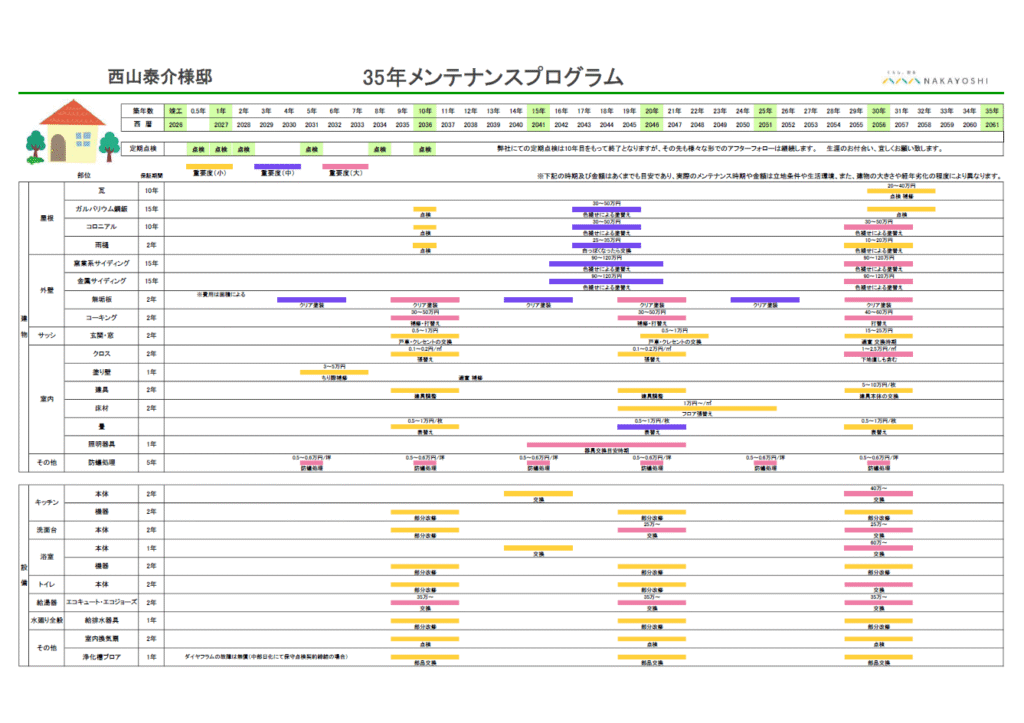
Task: Click the 屋根 category cell
Action: (47, 217)
